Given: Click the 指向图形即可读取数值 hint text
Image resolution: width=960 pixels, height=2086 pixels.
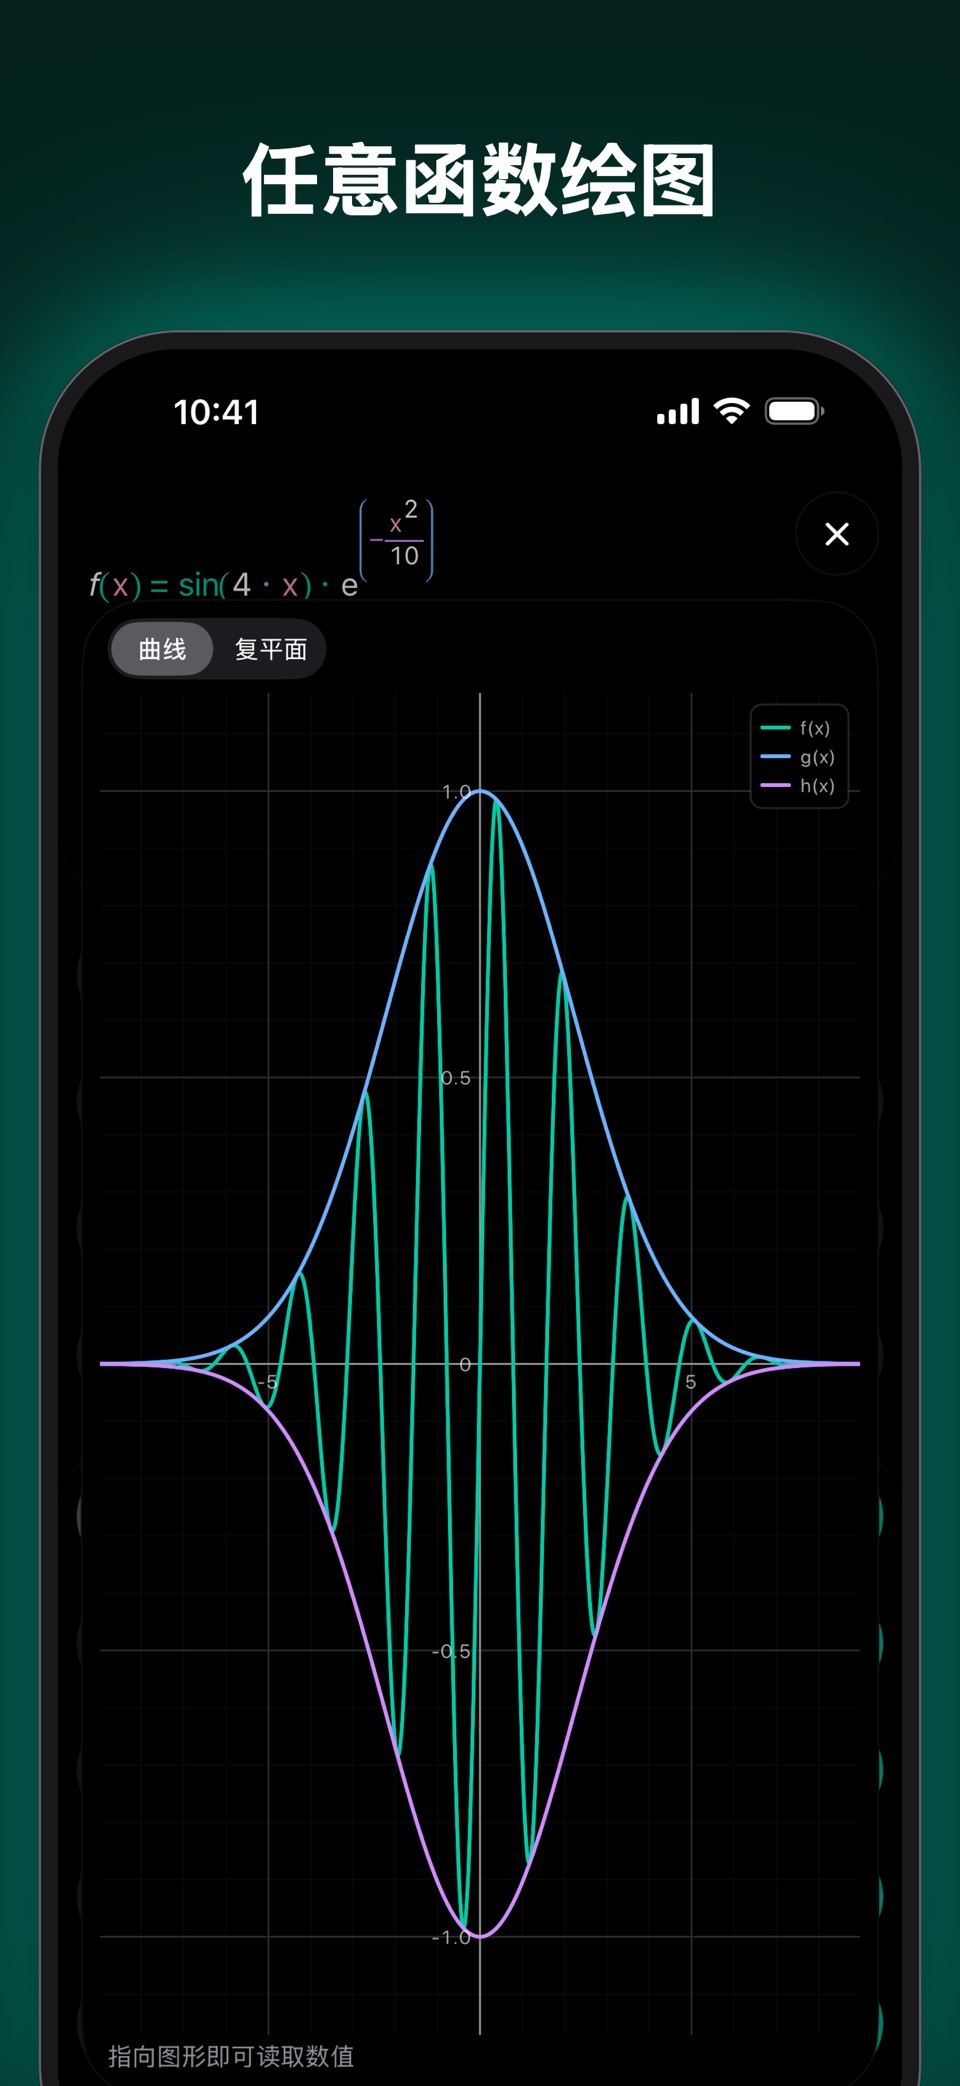Looking at the screenshot, I should tap(231, 2056).
